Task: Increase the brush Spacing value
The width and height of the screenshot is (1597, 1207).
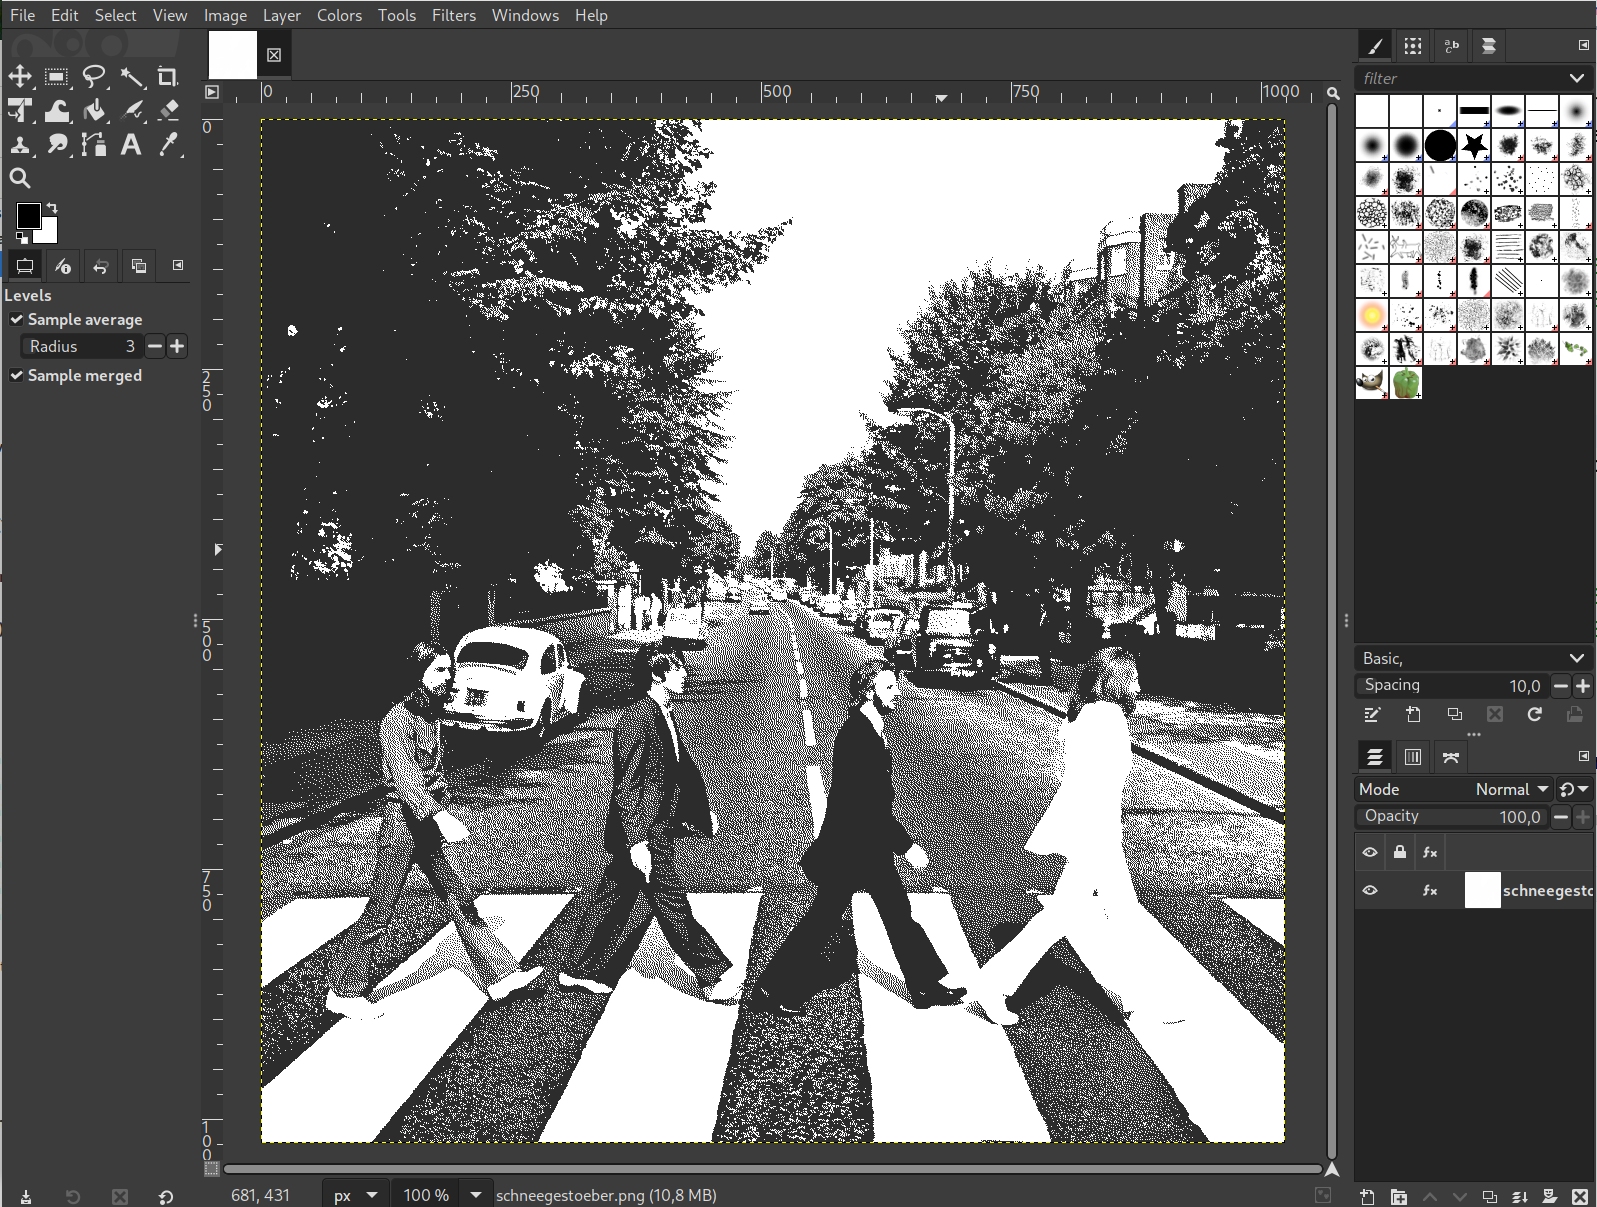Action: click(1583, 686)
